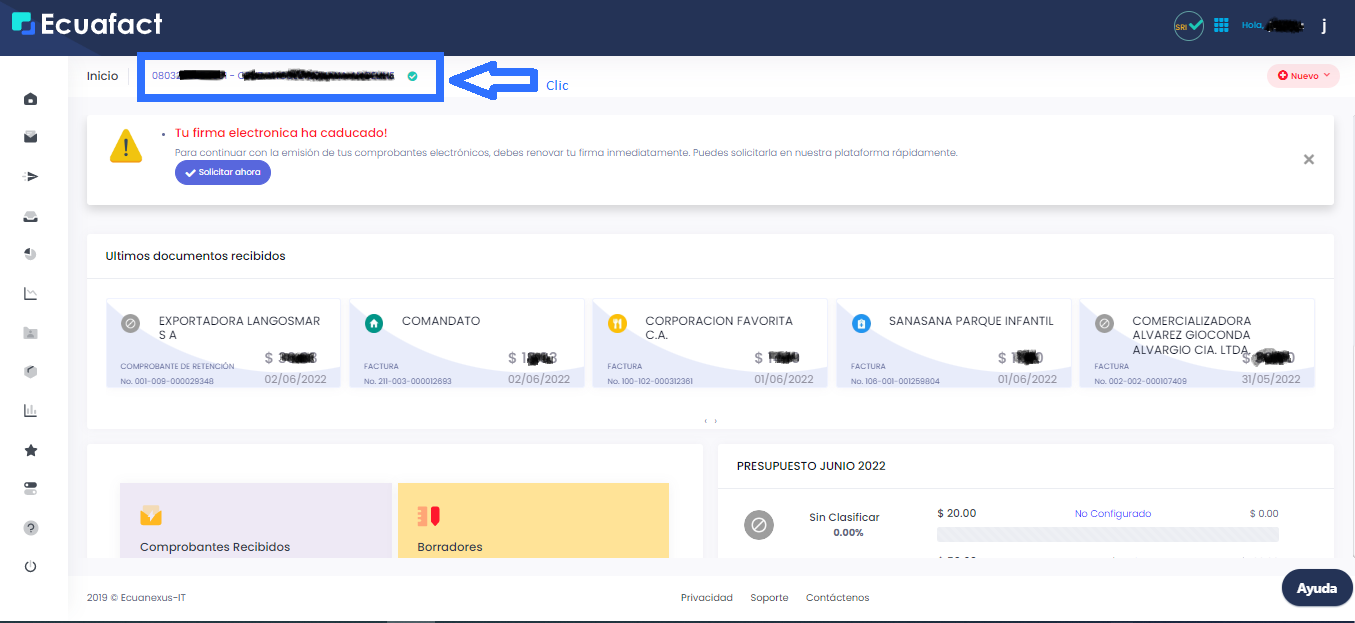This screenshot has width=1355, height=623.
Task: Open the Nuevo dropdown menu
Action: [x=1302, y=75]
